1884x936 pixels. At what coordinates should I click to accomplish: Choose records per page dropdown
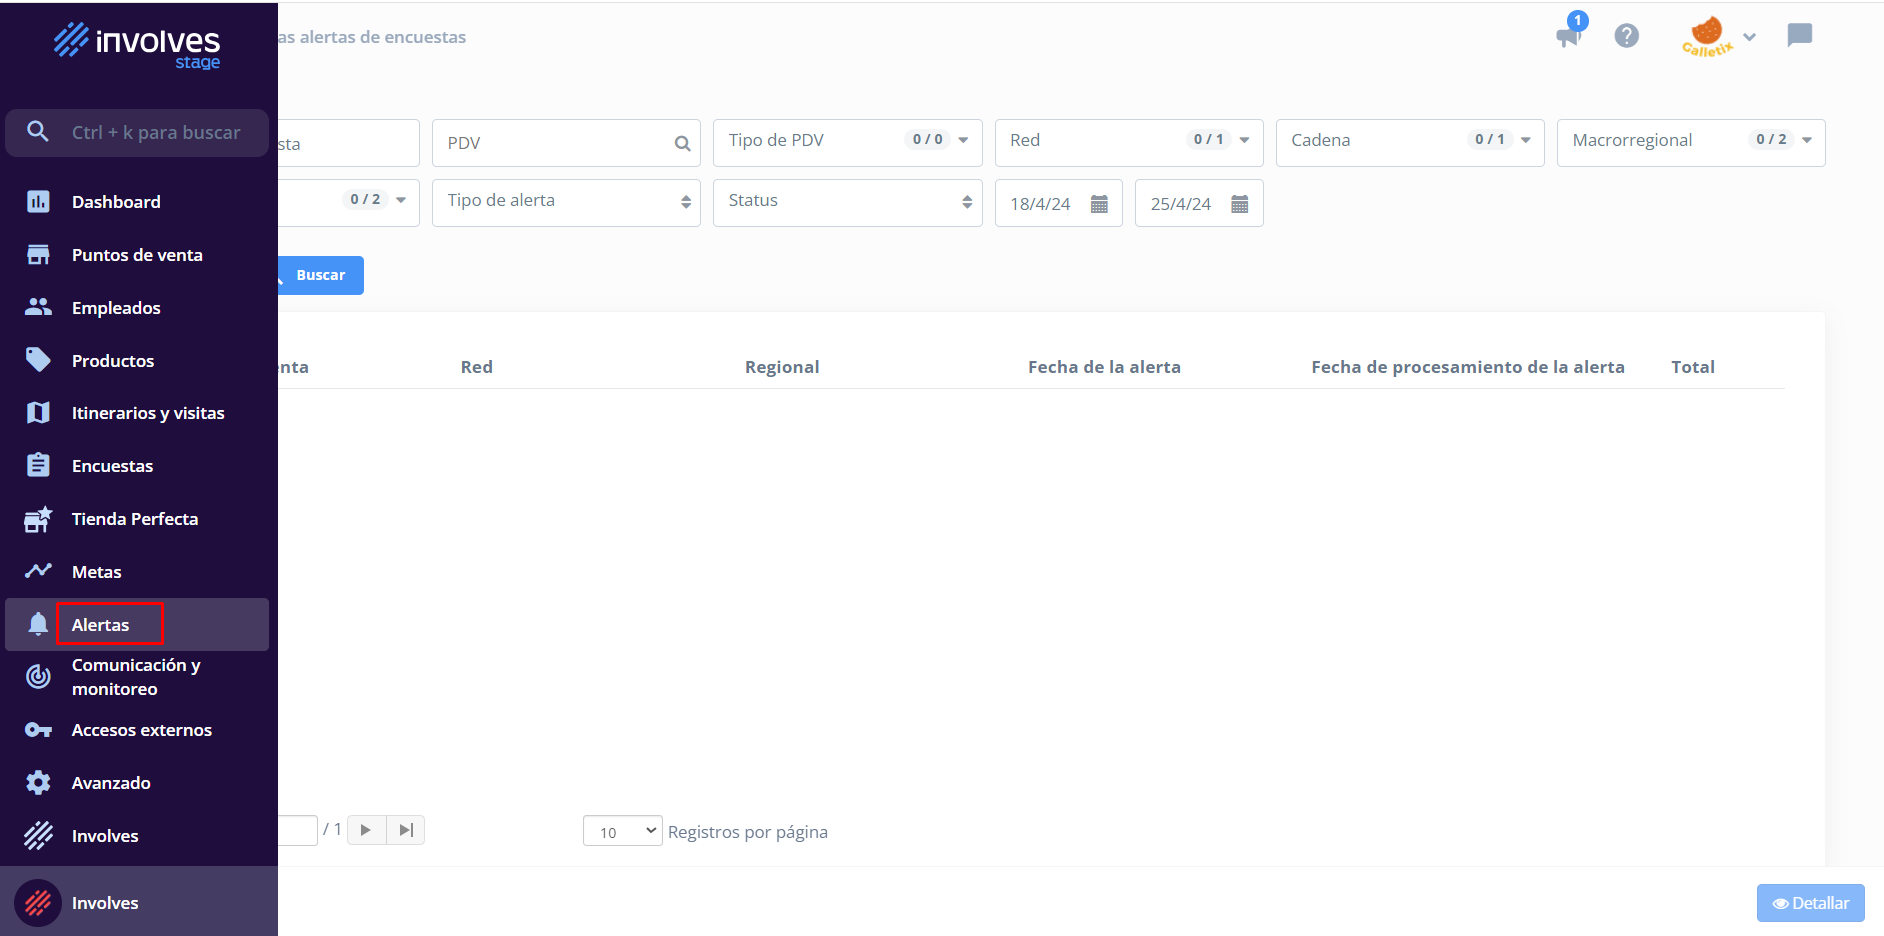coord(622,831)
